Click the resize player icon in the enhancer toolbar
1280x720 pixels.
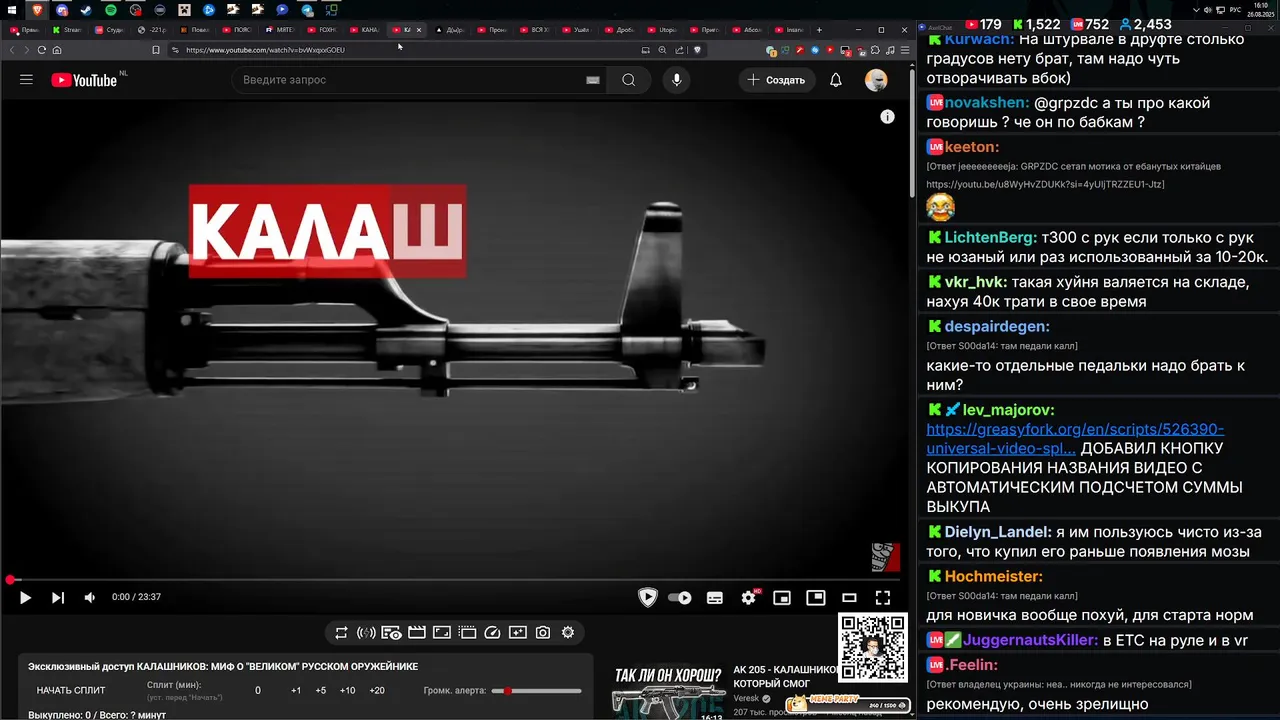click(x=442, y=632)
